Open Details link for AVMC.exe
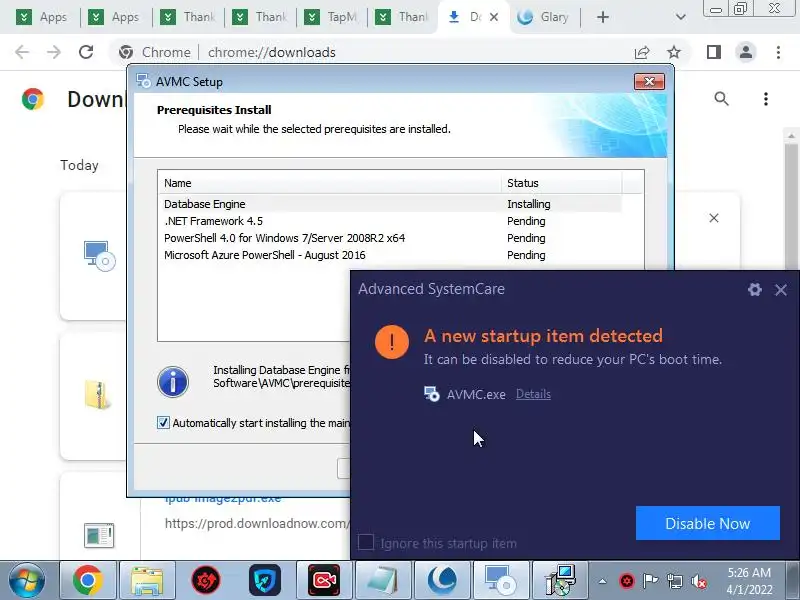The image size is (800, 600). 533,394
